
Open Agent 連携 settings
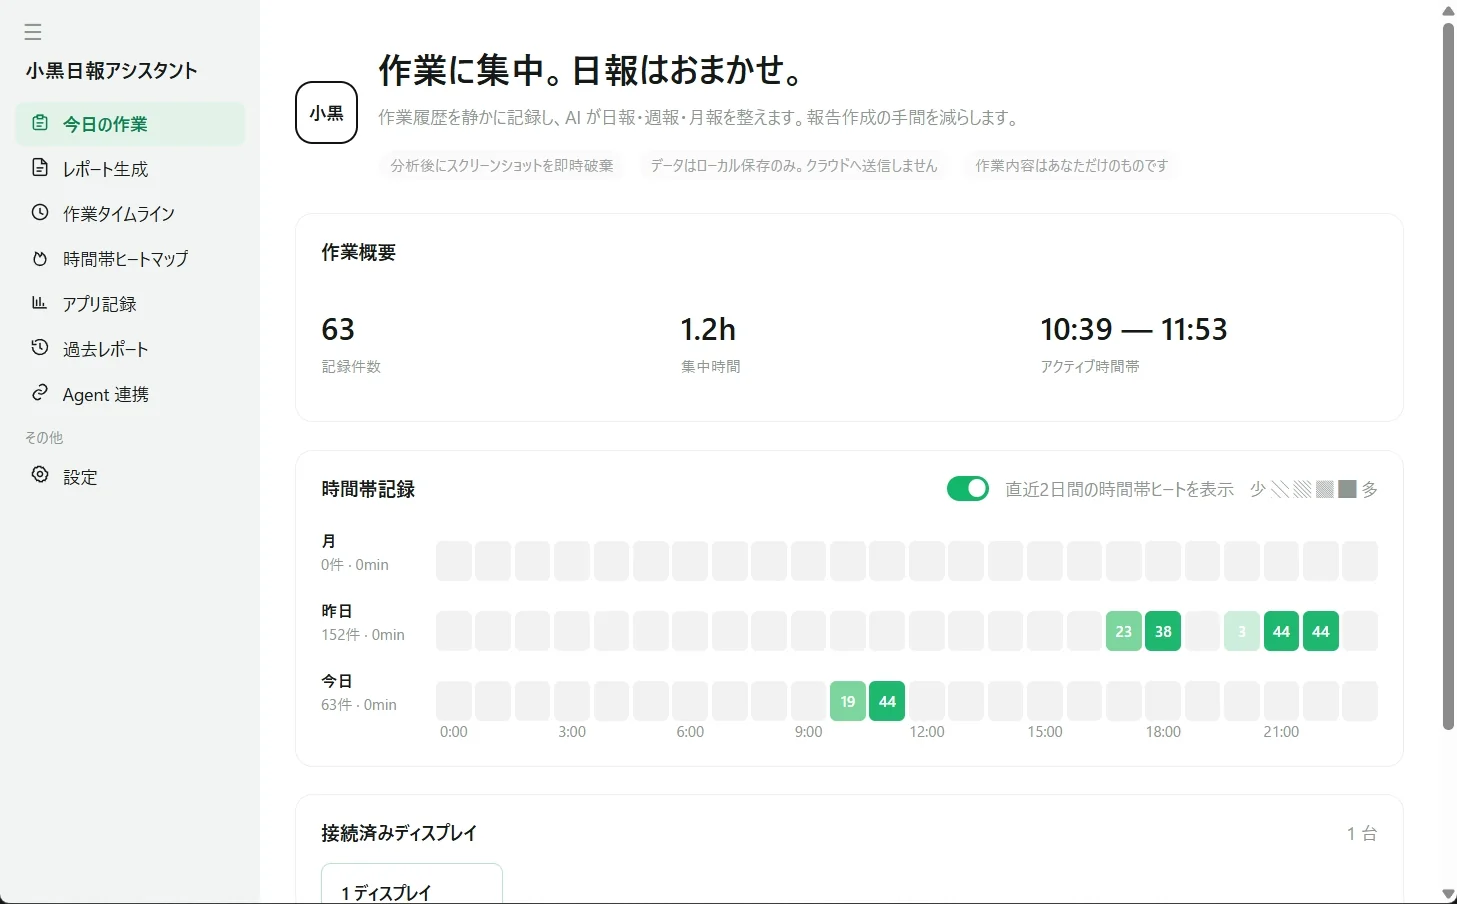[130, 394]
